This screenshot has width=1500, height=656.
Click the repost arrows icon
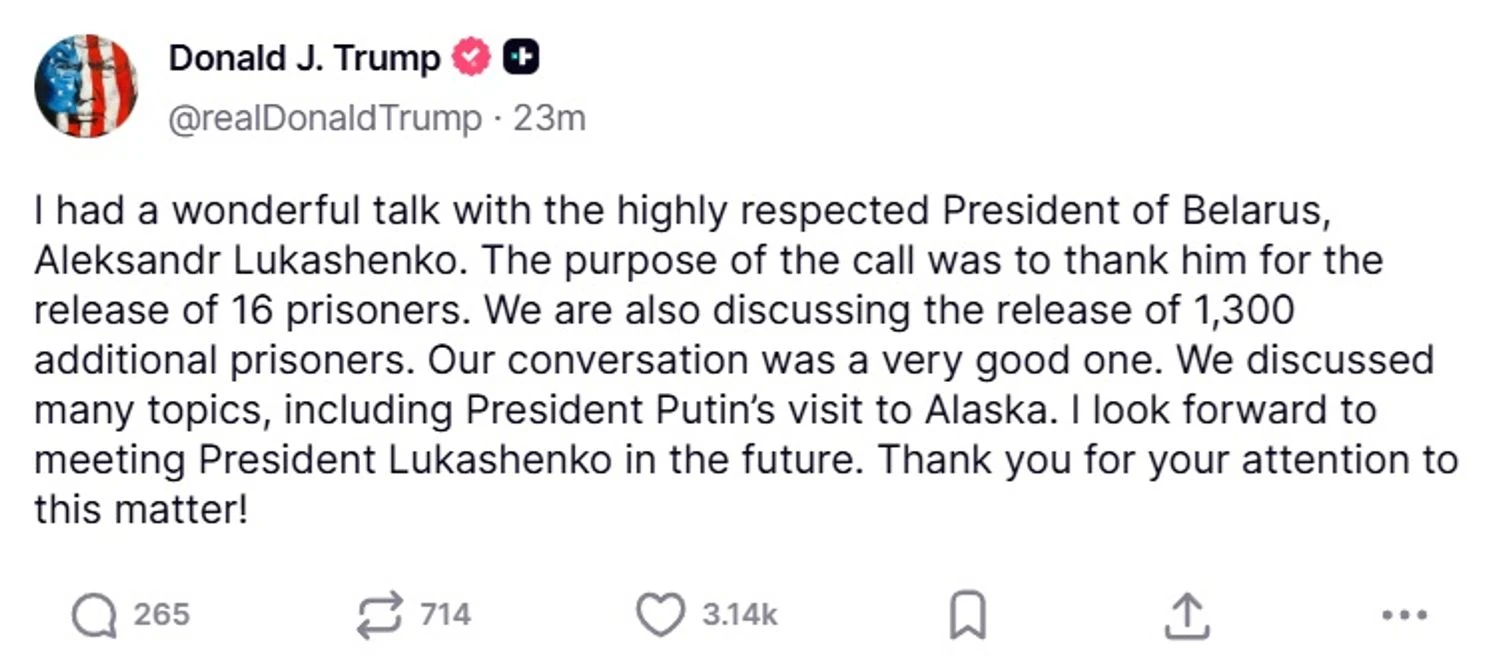380,614
